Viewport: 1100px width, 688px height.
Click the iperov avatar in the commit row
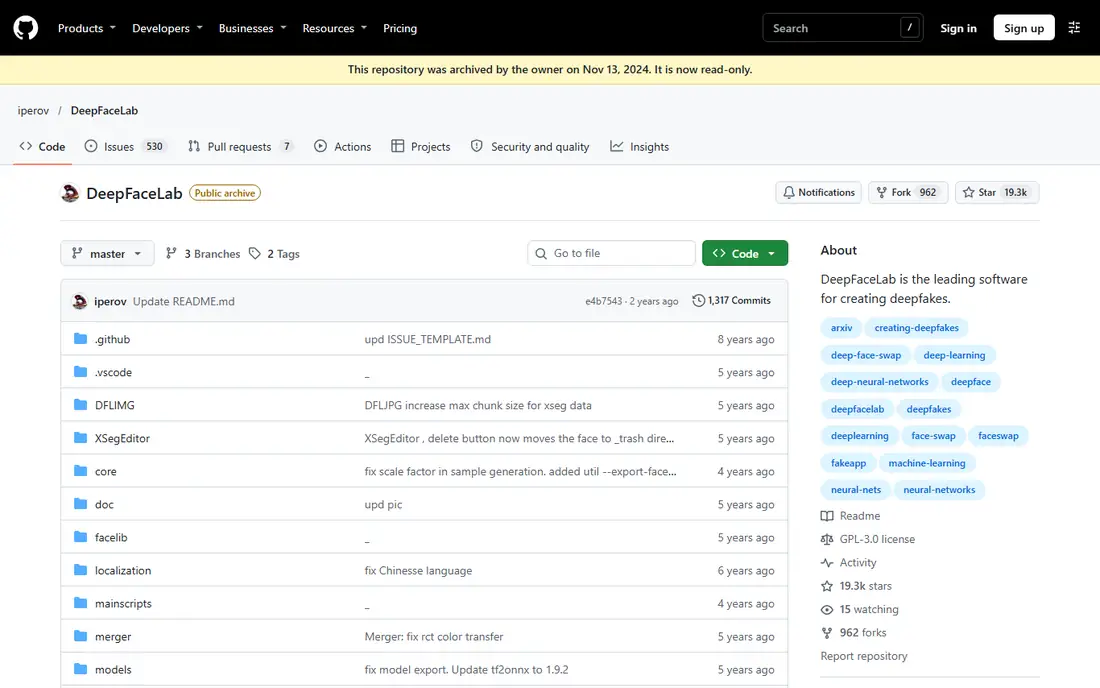pyautogui.click(x=80, y=301)
